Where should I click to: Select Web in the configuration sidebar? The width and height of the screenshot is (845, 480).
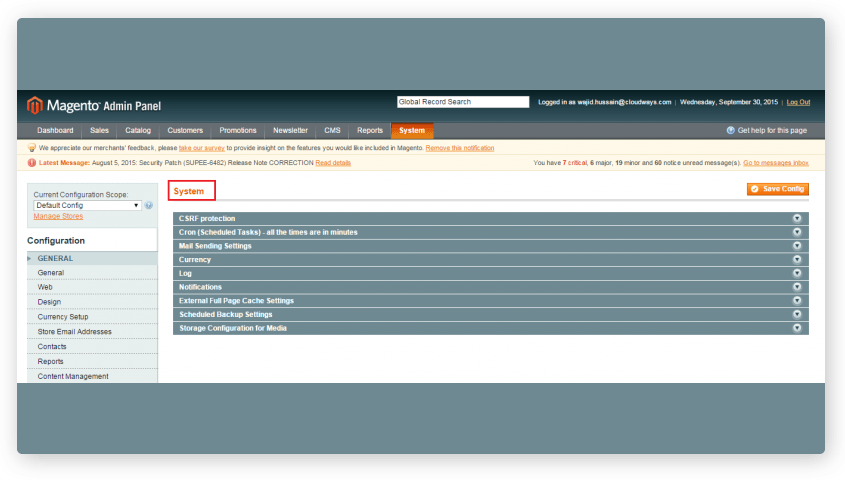(45, 287)
